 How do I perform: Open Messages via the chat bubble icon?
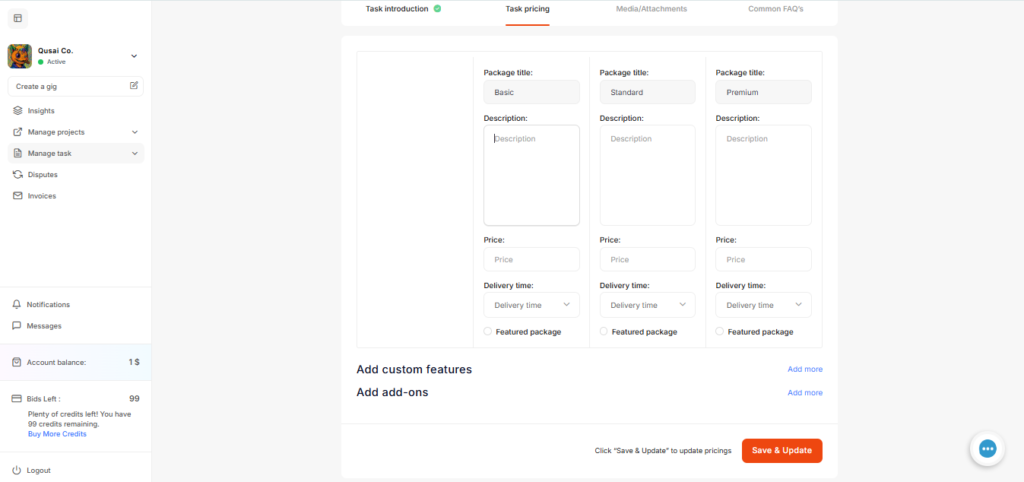point(17,326)
